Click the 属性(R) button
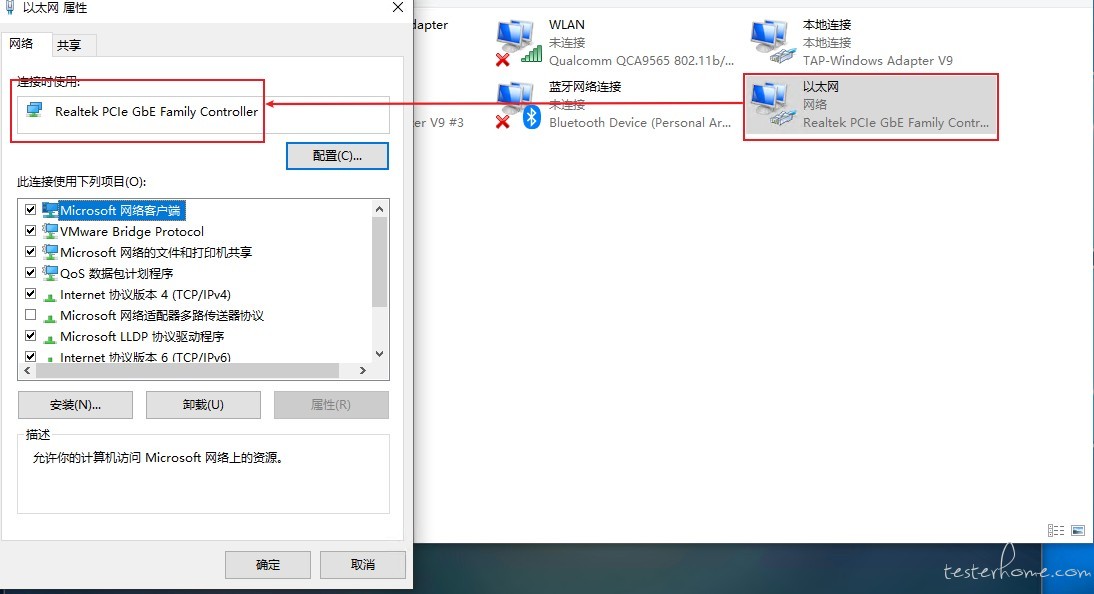 [331, 405]
